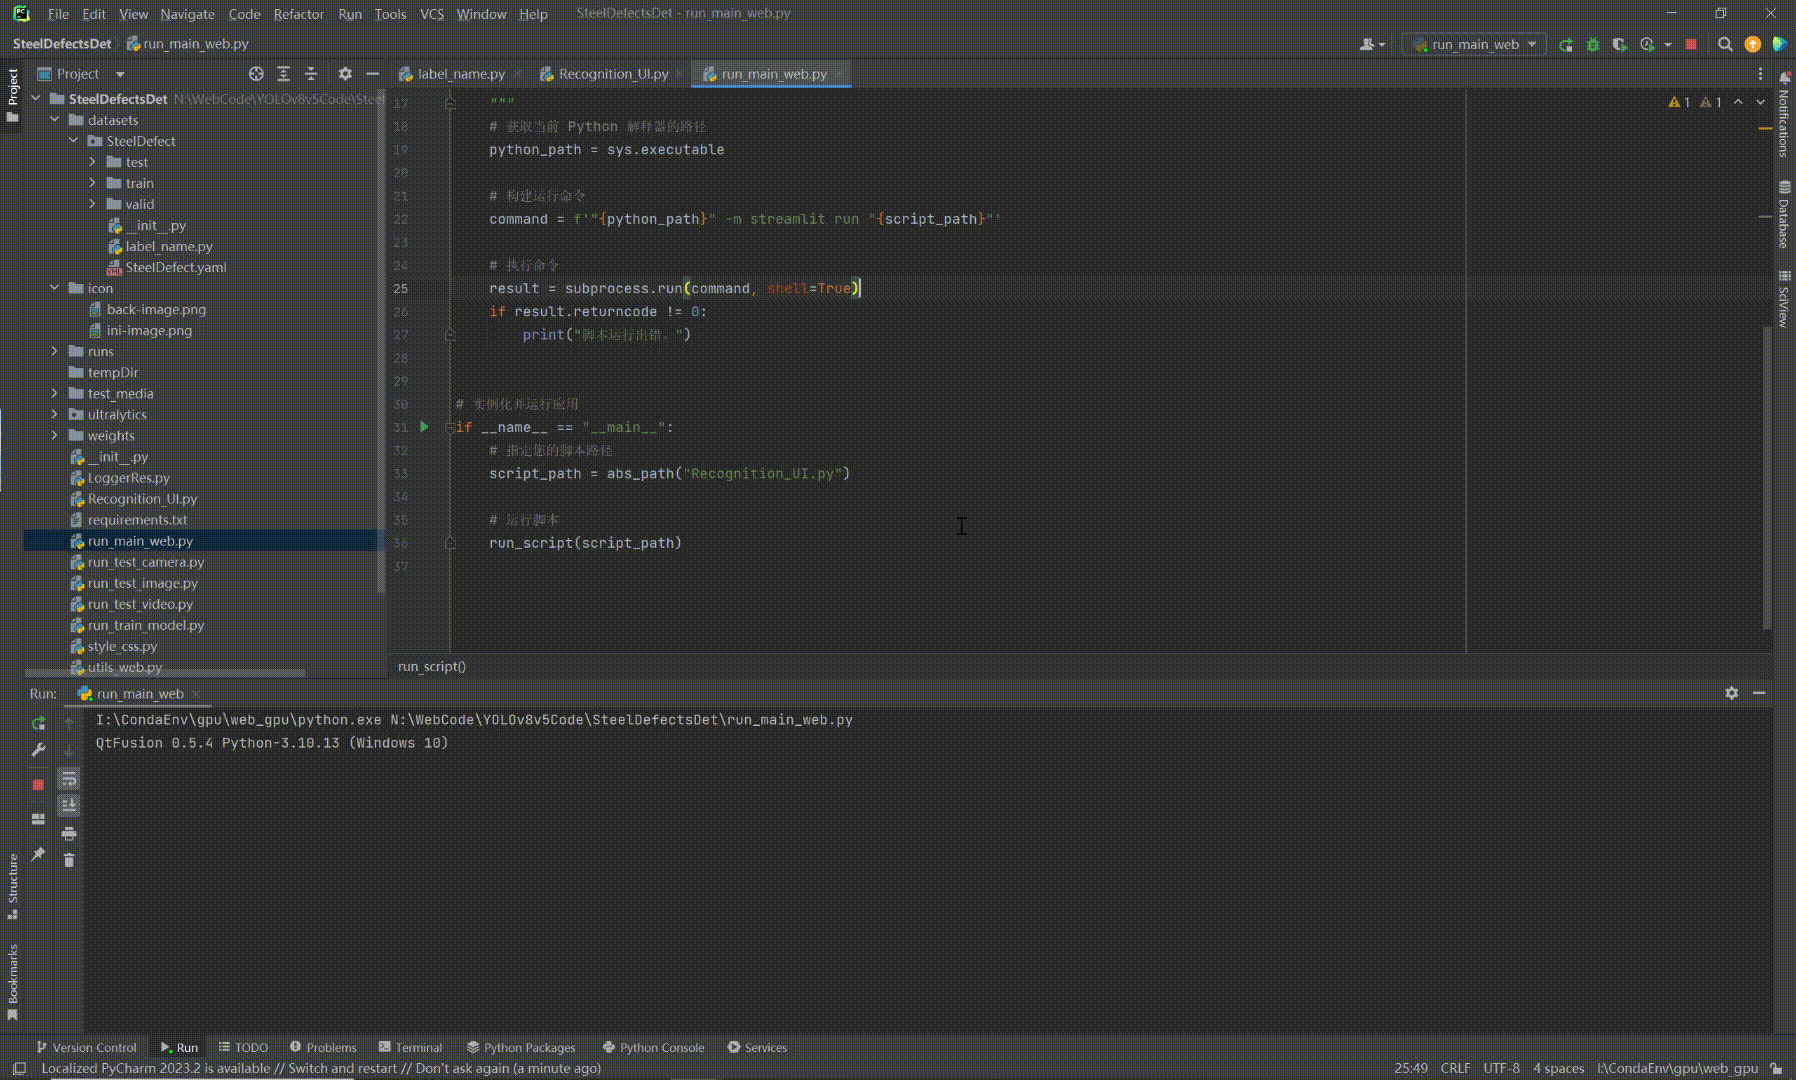
Task: Open the Problems tool window
Action: click(323, 1047)
